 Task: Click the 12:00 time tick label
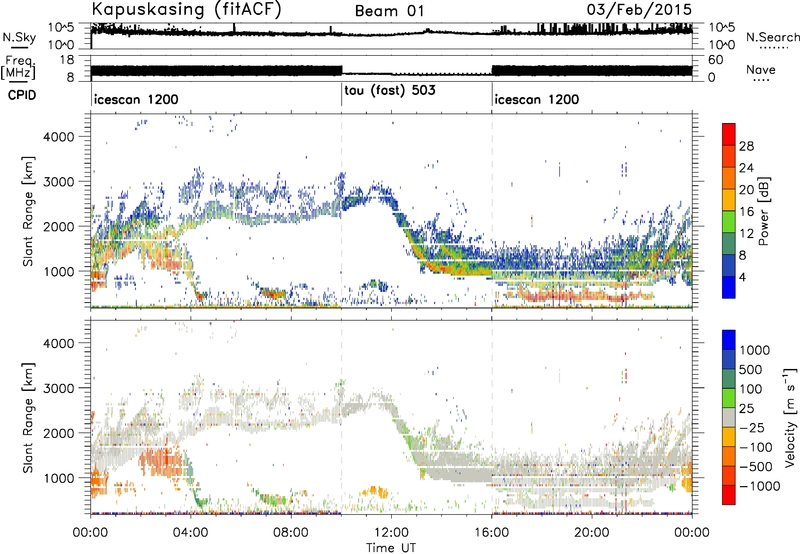[391, 533]
